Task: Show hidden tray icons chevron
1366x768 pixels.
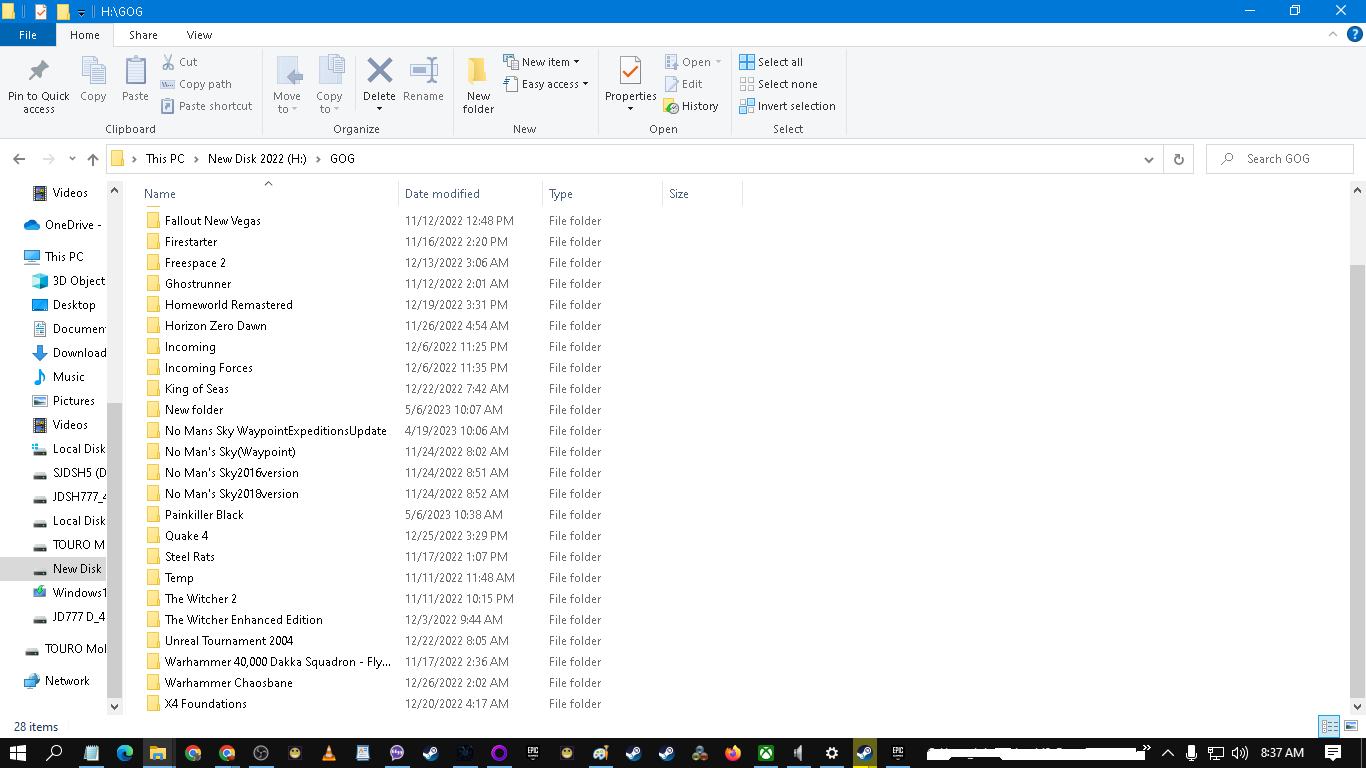Action: tap(1167, 753)
